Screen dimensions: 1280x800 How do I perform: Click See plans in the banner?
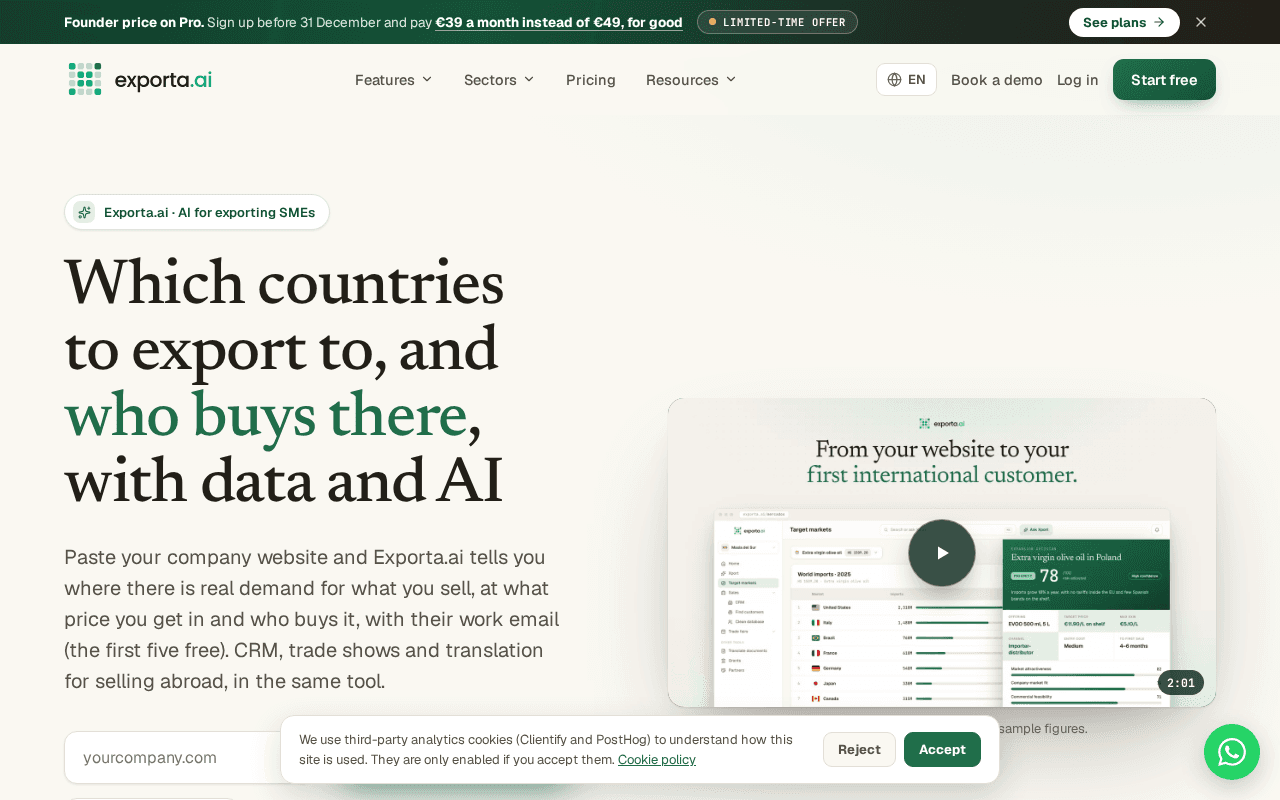[1124, 22]
